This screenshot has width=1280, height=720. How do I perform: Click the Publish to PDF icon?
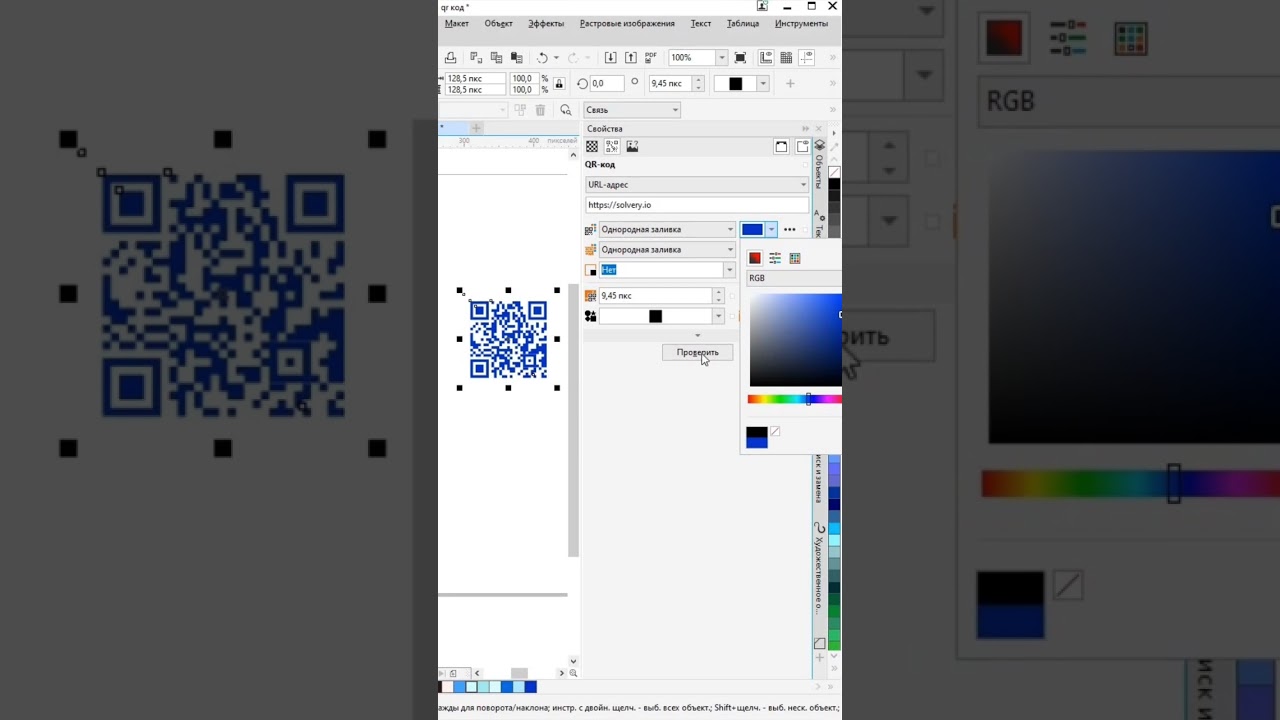point(651,58)
